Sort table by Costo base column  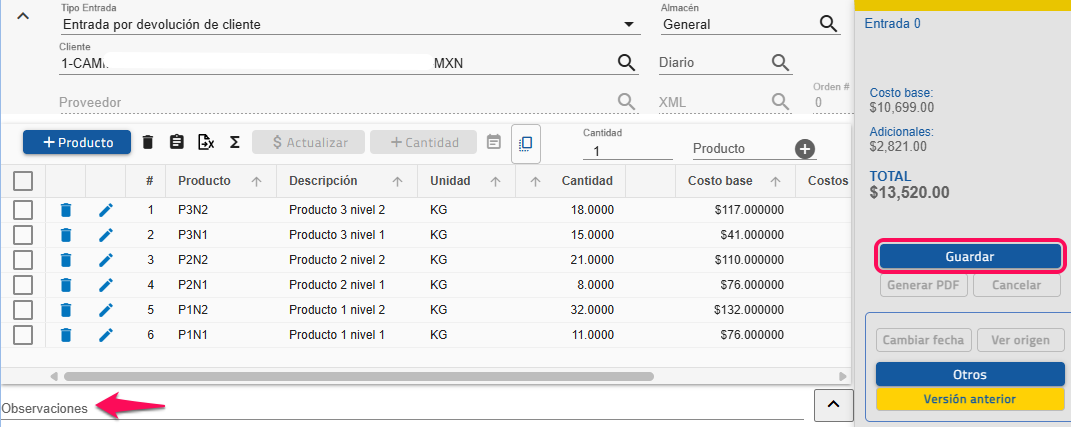tap(720, 181)
